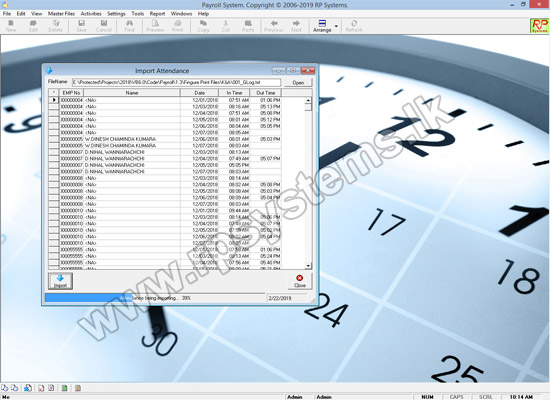Click the Refresh toolbar icon

(354, 26)
